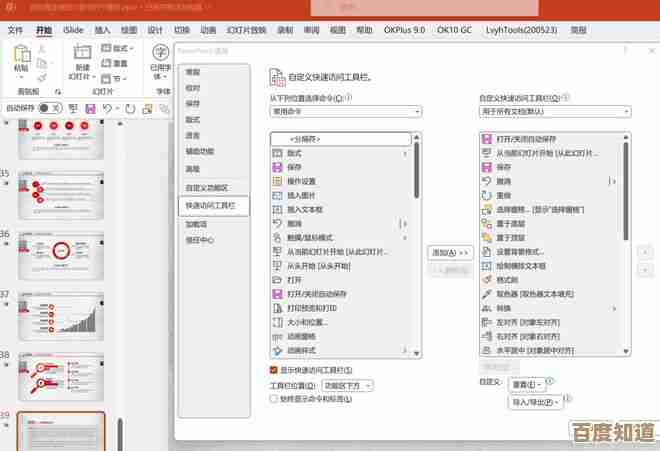Switch to the LvyhTools(200523) ribbon tab
The width and height of the screenshot is (660, 451).
(522, 30)
